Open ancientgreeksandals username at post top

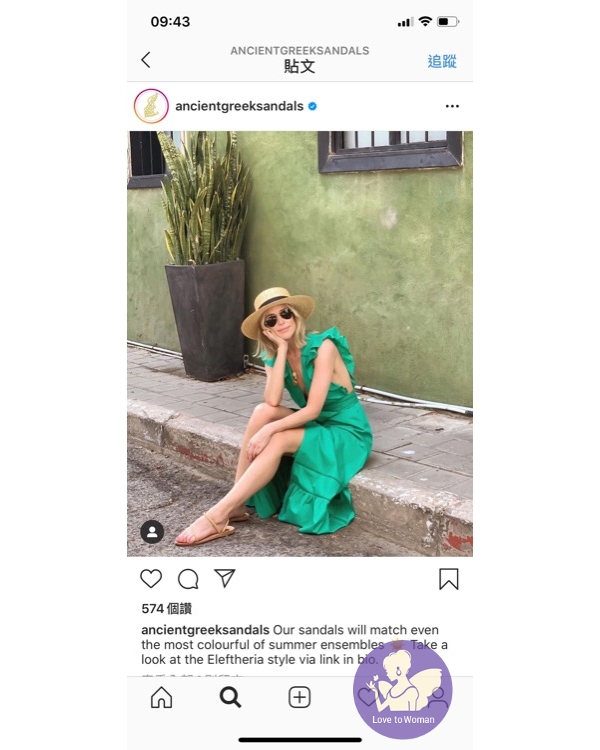(239, 106)
